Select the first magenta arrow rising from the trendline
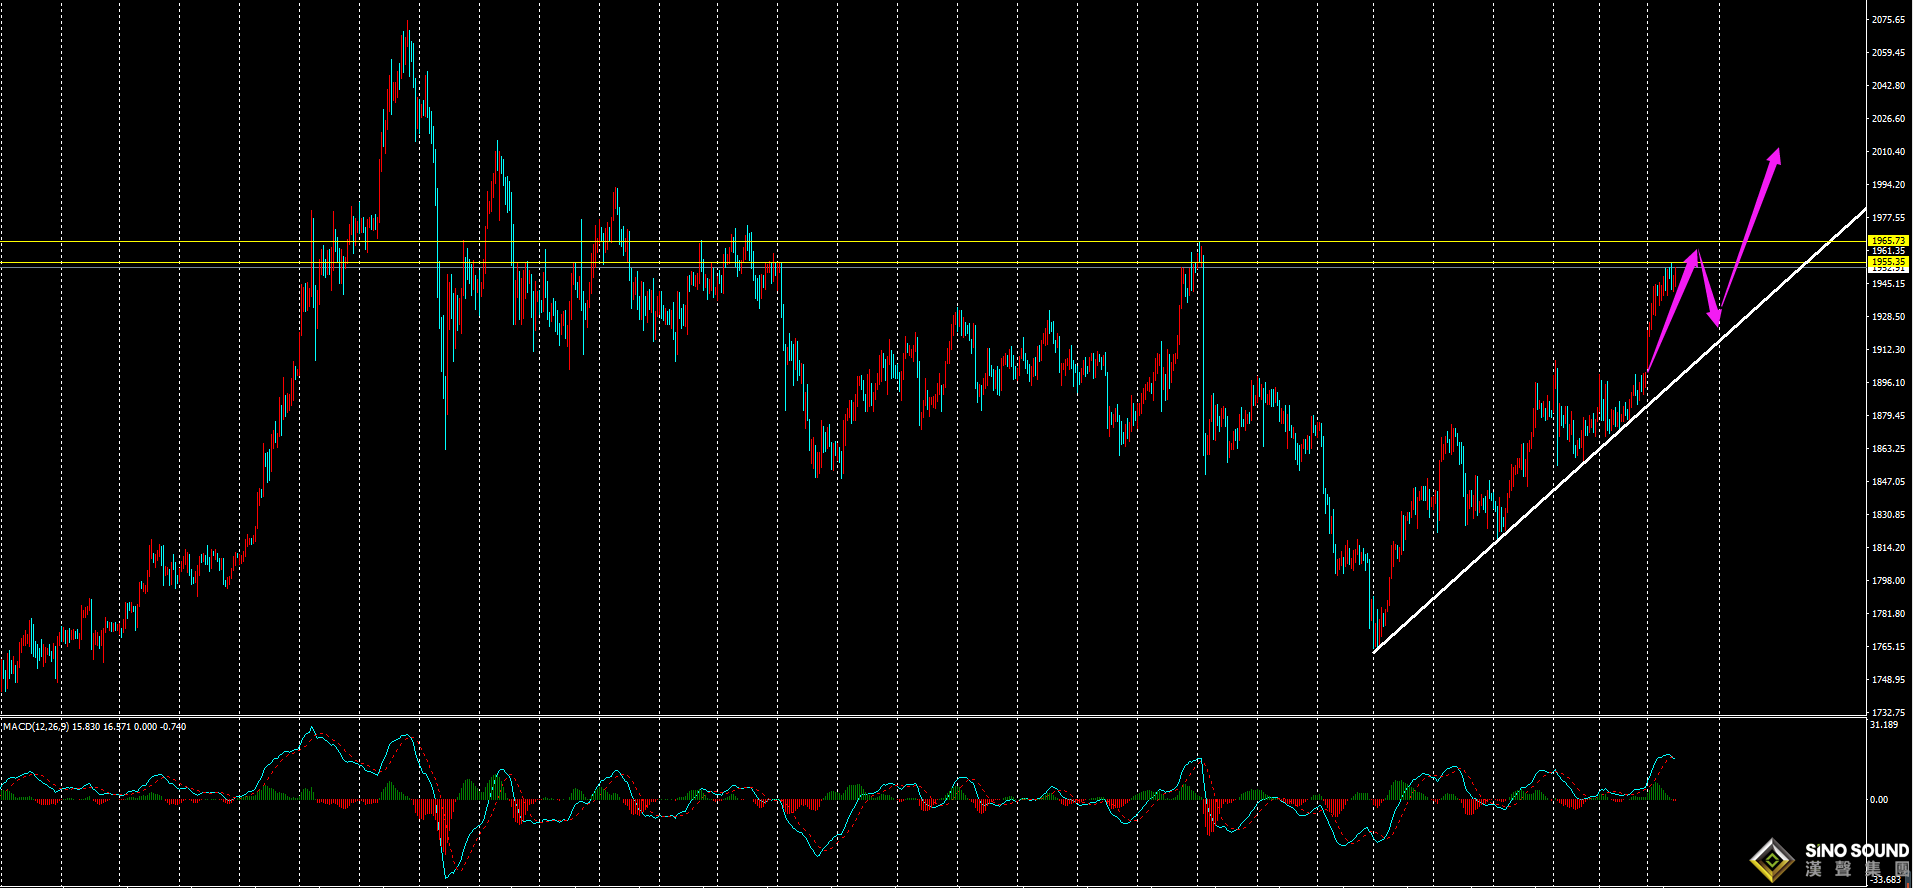Viewport: 1914px width, 888px height. pyautogui.click(x=1672, y=312)
